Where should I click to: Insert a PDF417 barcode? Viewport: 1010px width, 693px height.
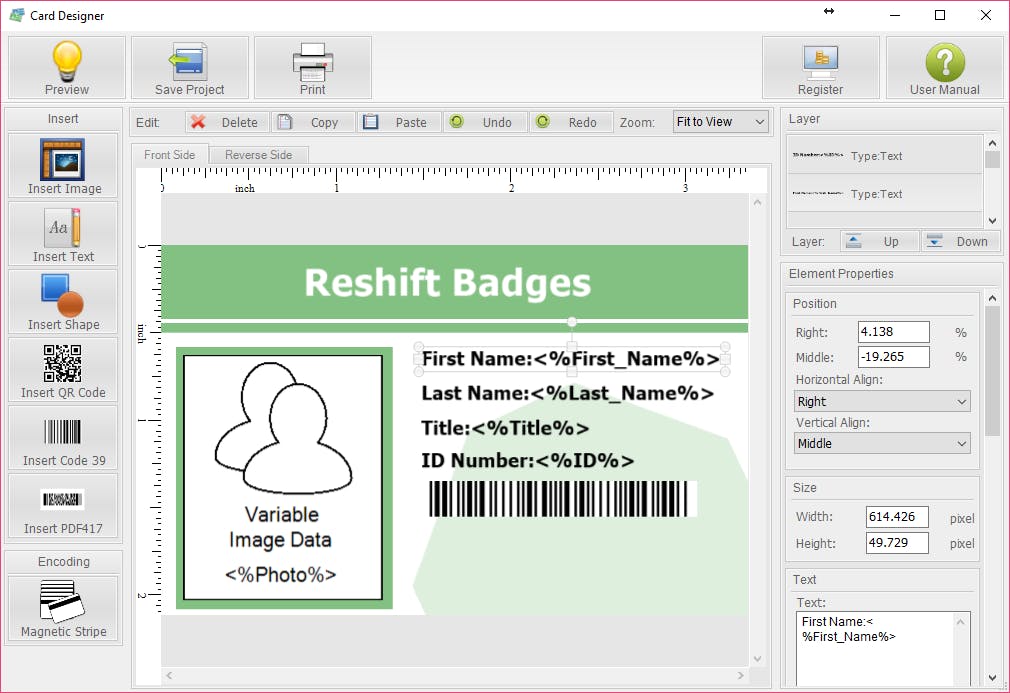[x=63, y=507]
